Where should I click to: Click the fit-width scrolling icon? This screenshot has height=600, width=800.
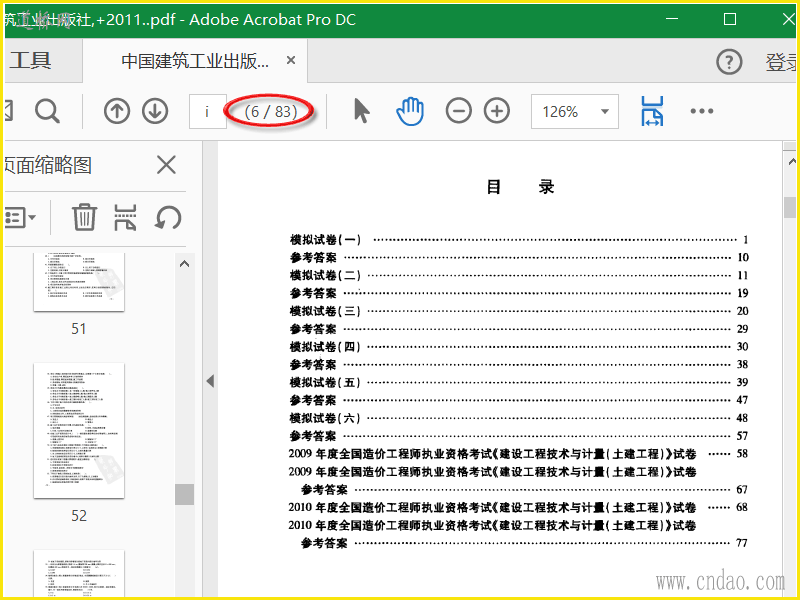tap(652, 111)
